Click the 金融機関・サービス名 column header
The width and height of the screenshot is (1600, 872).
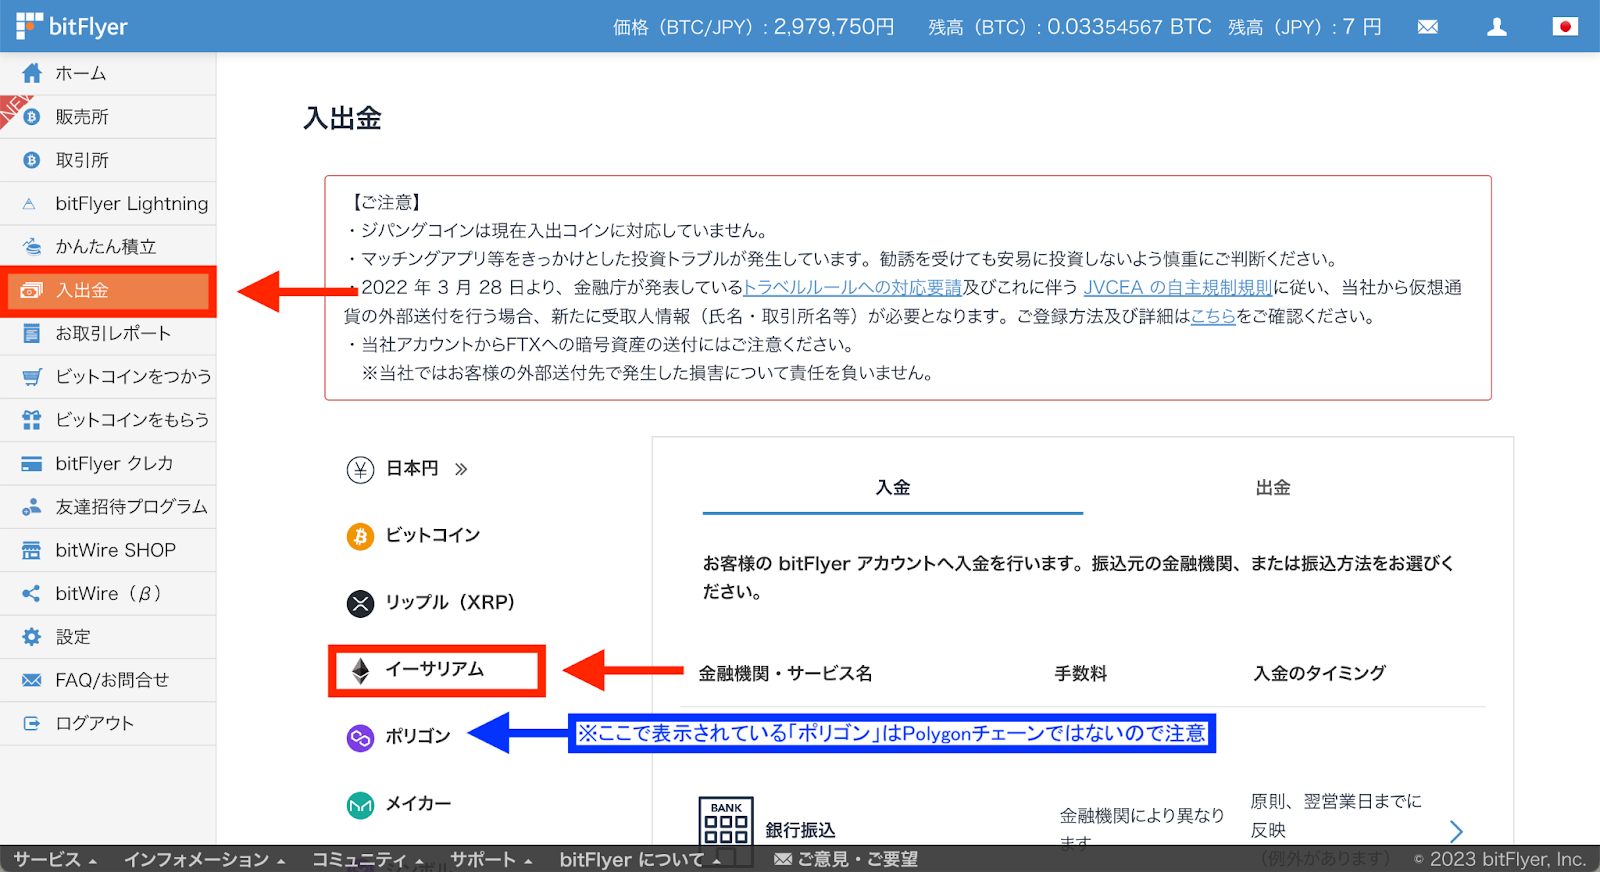(785, 674)
